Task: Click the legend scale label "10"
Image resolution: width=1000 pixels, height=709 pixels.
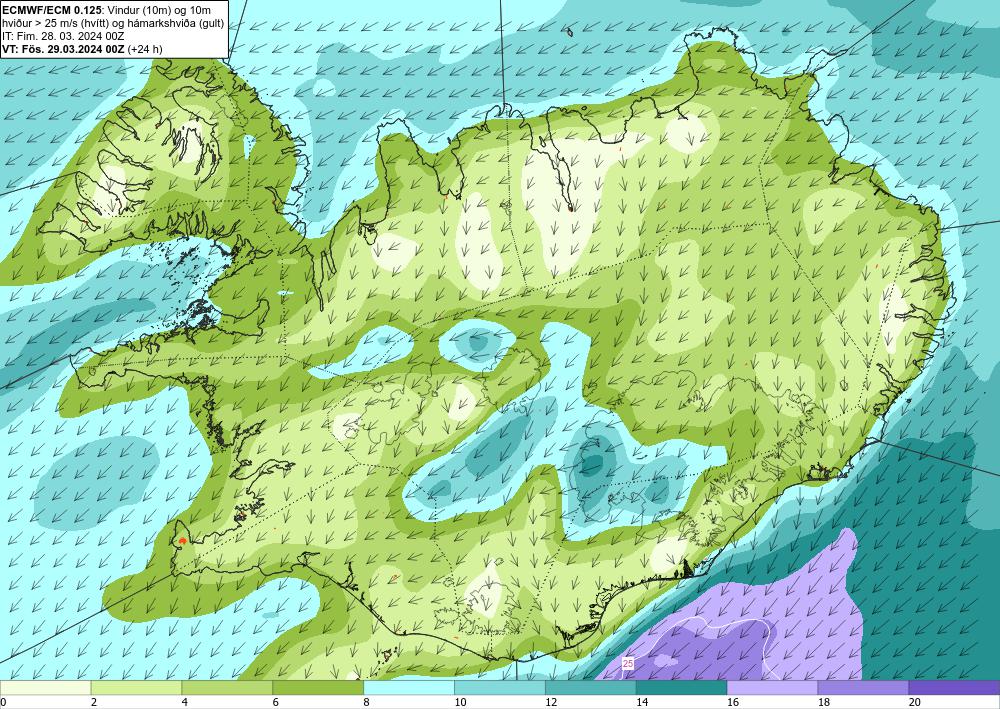Action: tap(460, 703)
